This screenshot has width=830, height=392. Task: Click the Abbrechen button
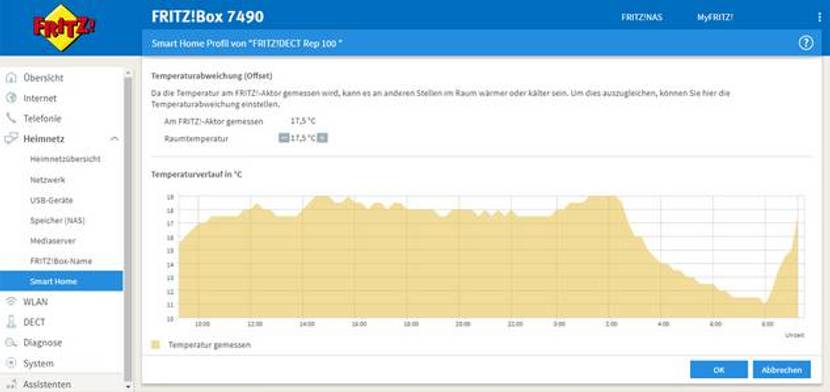click(782, 370)
